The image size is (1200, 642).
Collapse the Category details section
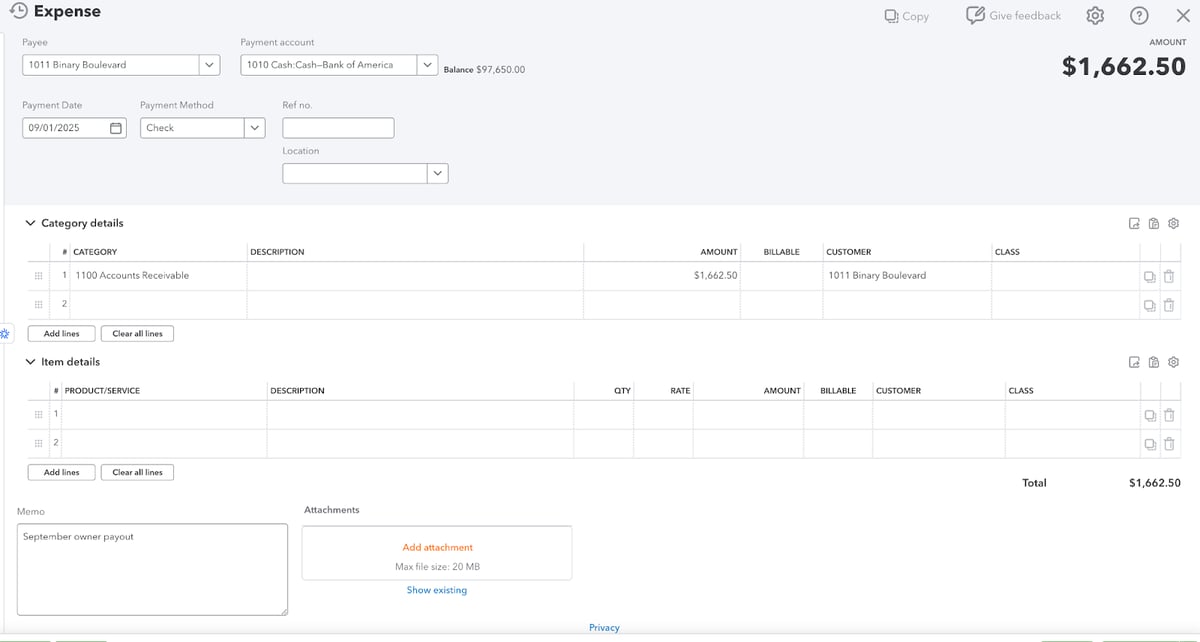click(30, 223)
